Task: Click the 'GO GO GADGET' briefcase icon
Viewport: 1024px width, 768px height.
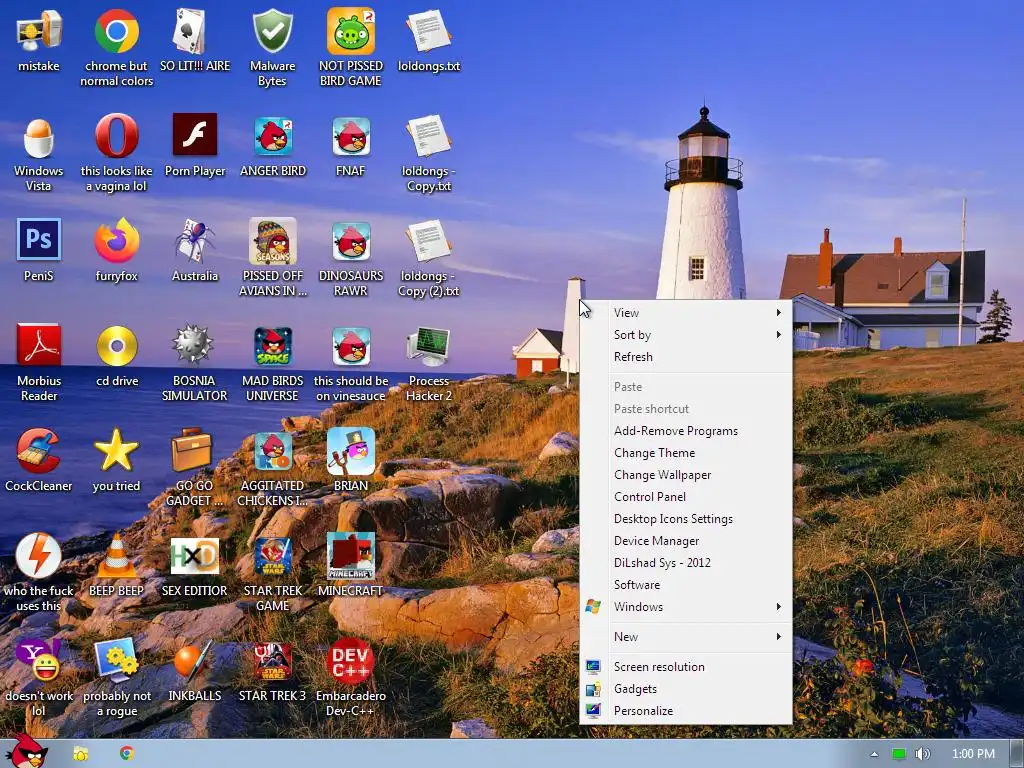Action: (192, 449)
